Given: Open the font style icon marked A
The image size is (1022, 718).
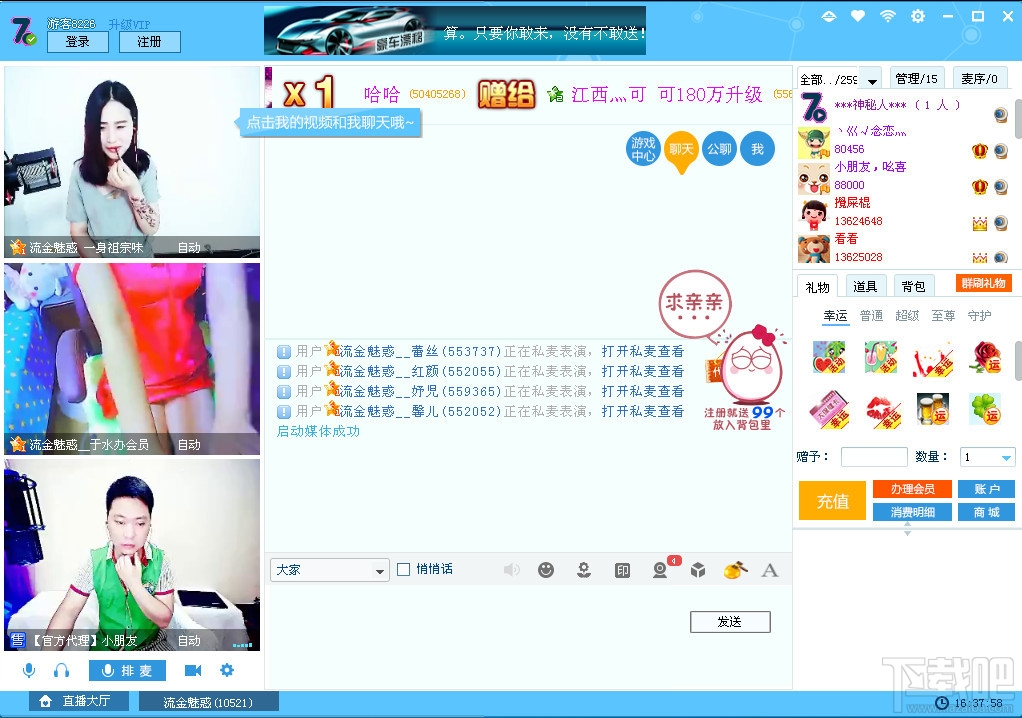Looking at the screenshot, I should 770,569.
